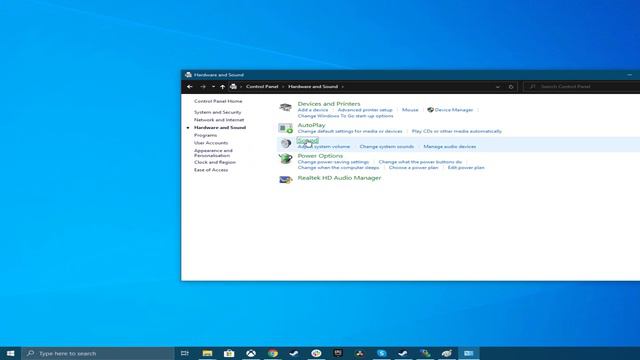Click the Realtek HD Audio Manager icon
640x360 pixels.
285,179
